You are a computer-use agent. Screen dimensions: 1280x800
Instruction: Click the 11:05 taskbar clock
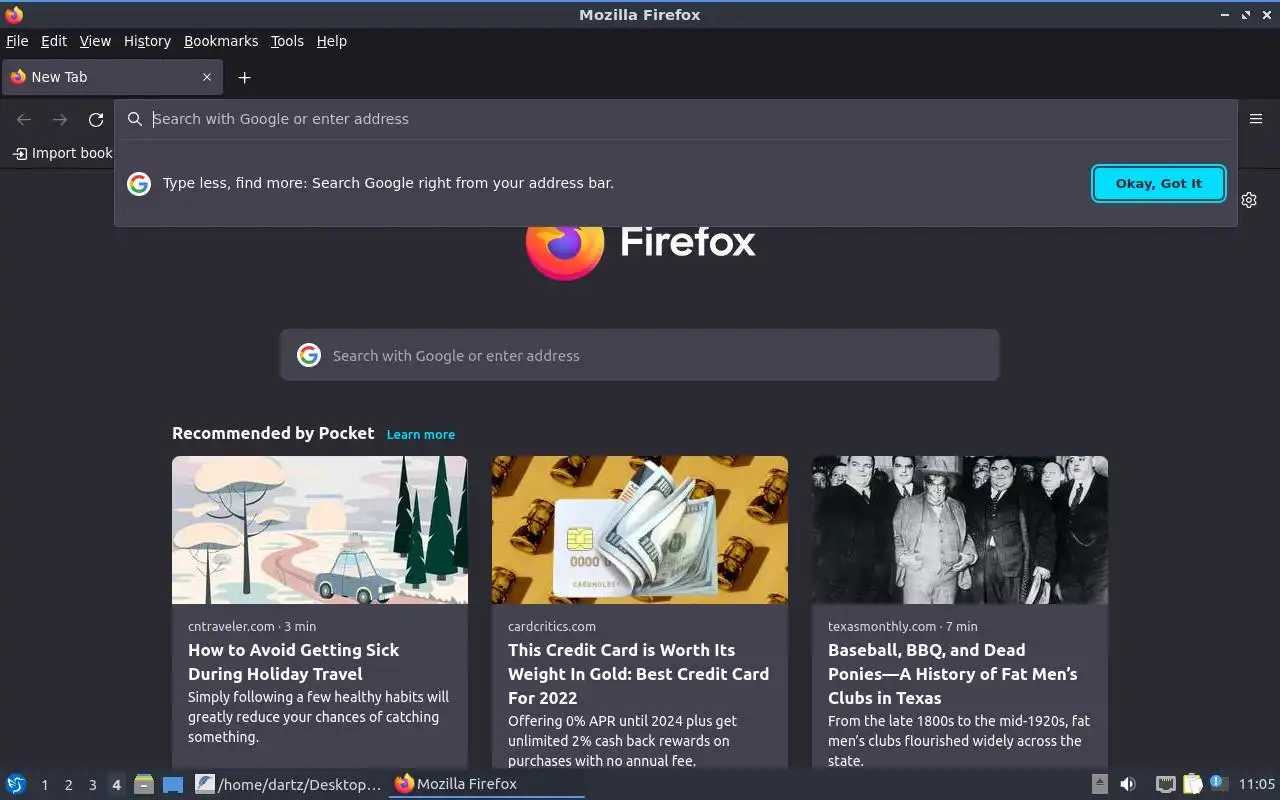click(x=1257, y=784)
